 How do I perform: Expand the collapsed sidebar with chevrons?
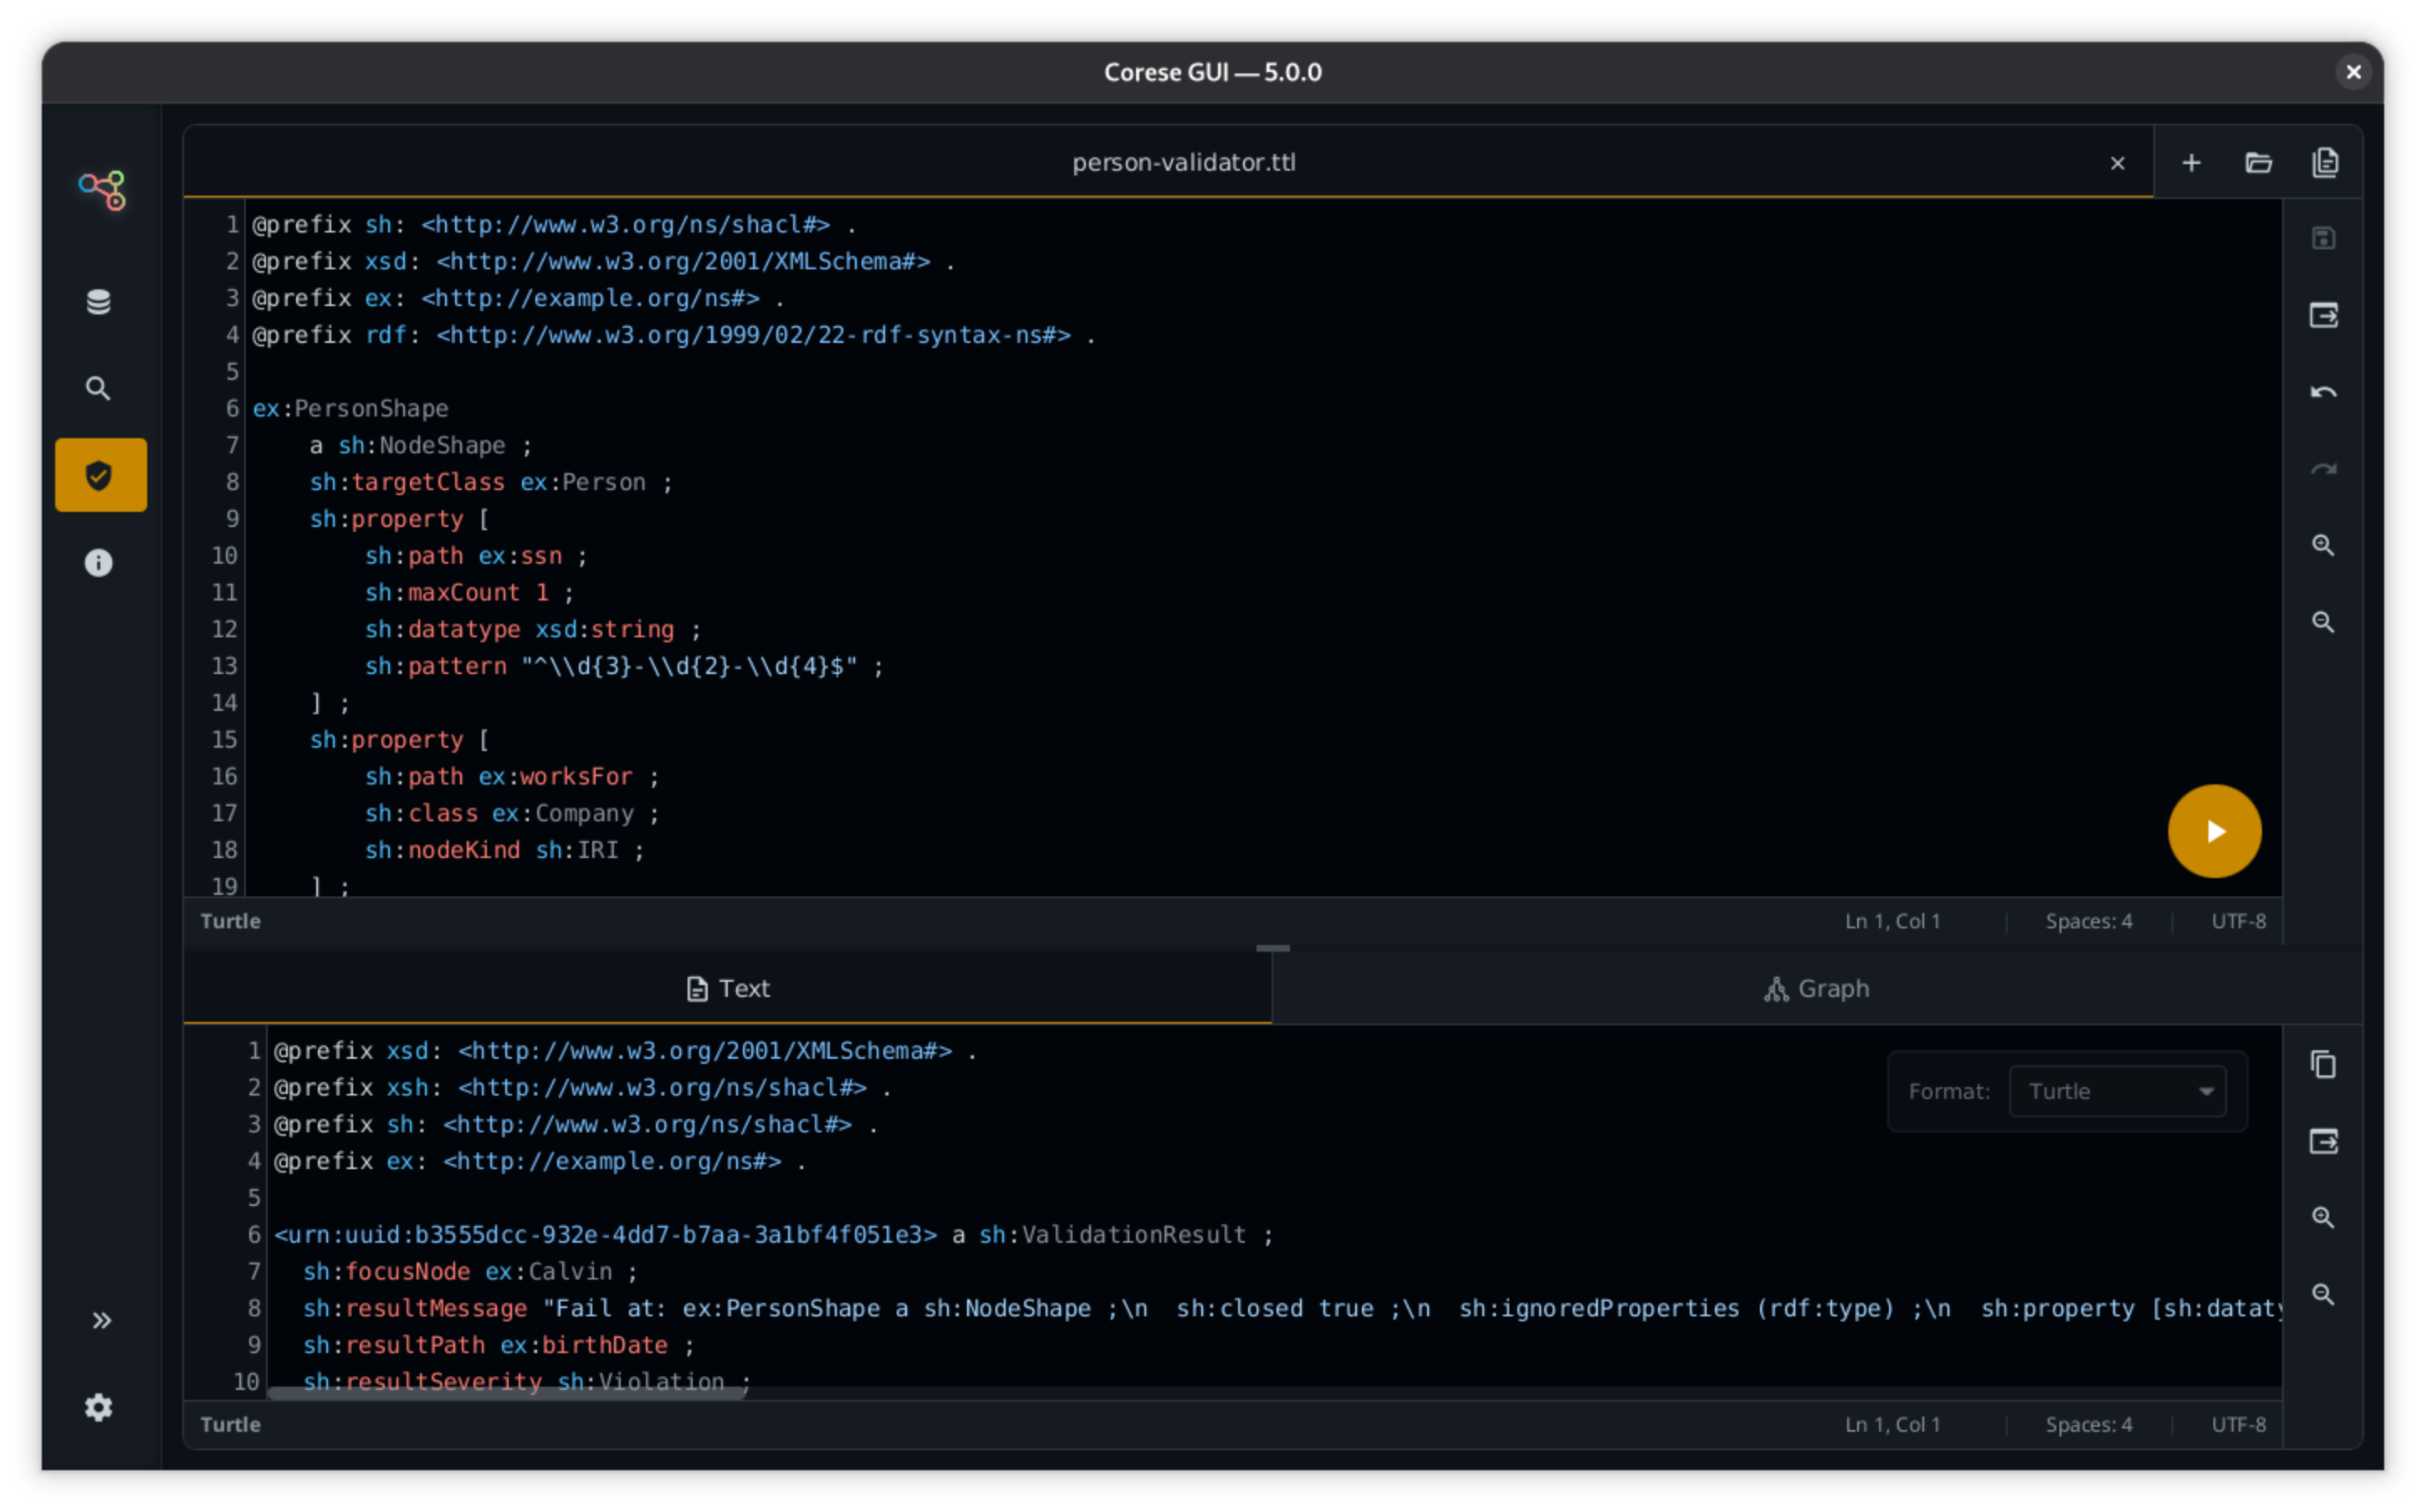point(102,1320)
